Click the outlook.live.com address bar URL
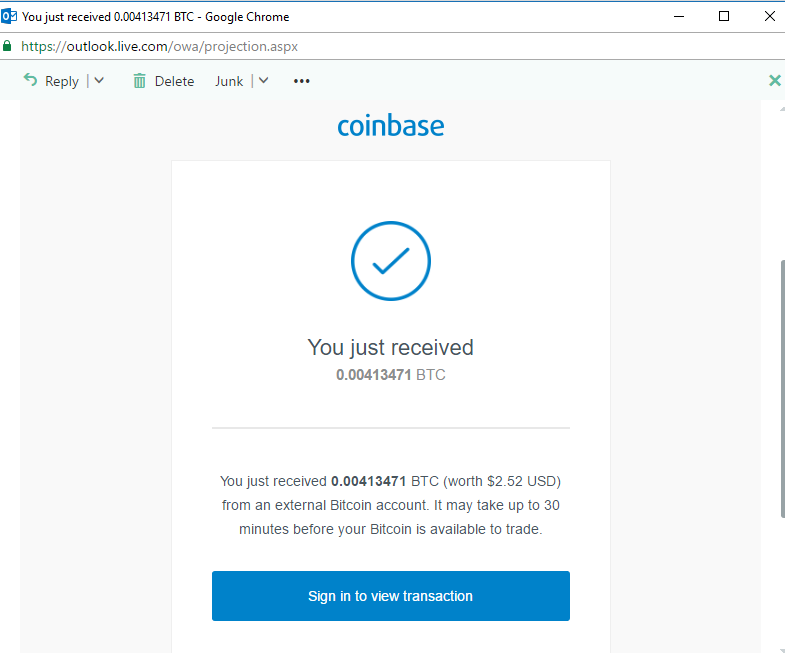Screen dimensions: 785x653 pyautogui.click(x=159, y=46)
